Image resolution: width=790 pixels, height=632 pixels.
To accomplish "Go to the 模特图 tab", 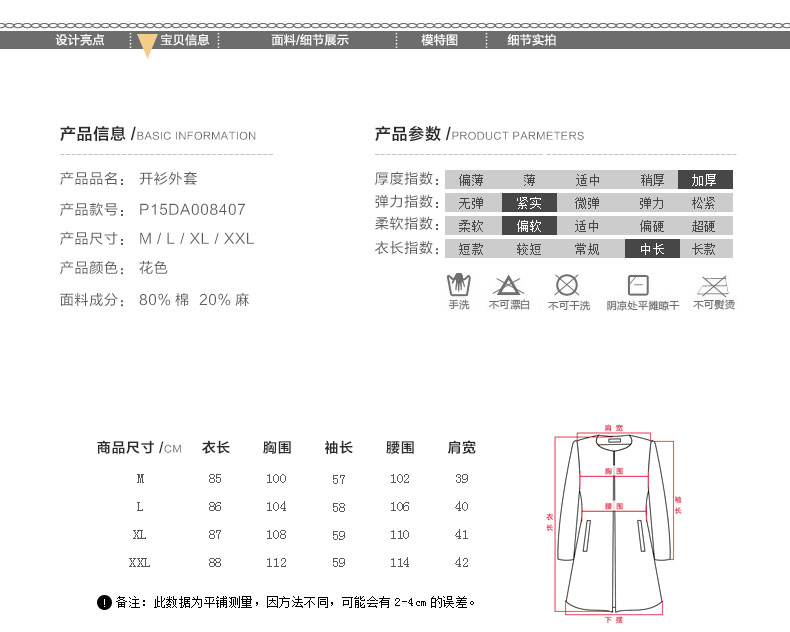I will [x=439, y=40].
